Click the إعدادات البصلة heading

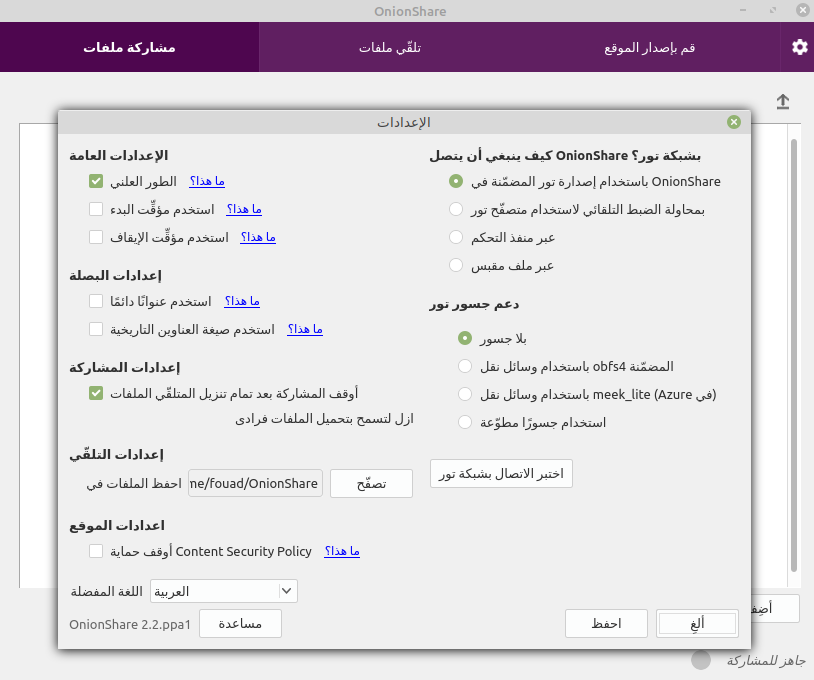pyautogui.click(x=115, y=275)
